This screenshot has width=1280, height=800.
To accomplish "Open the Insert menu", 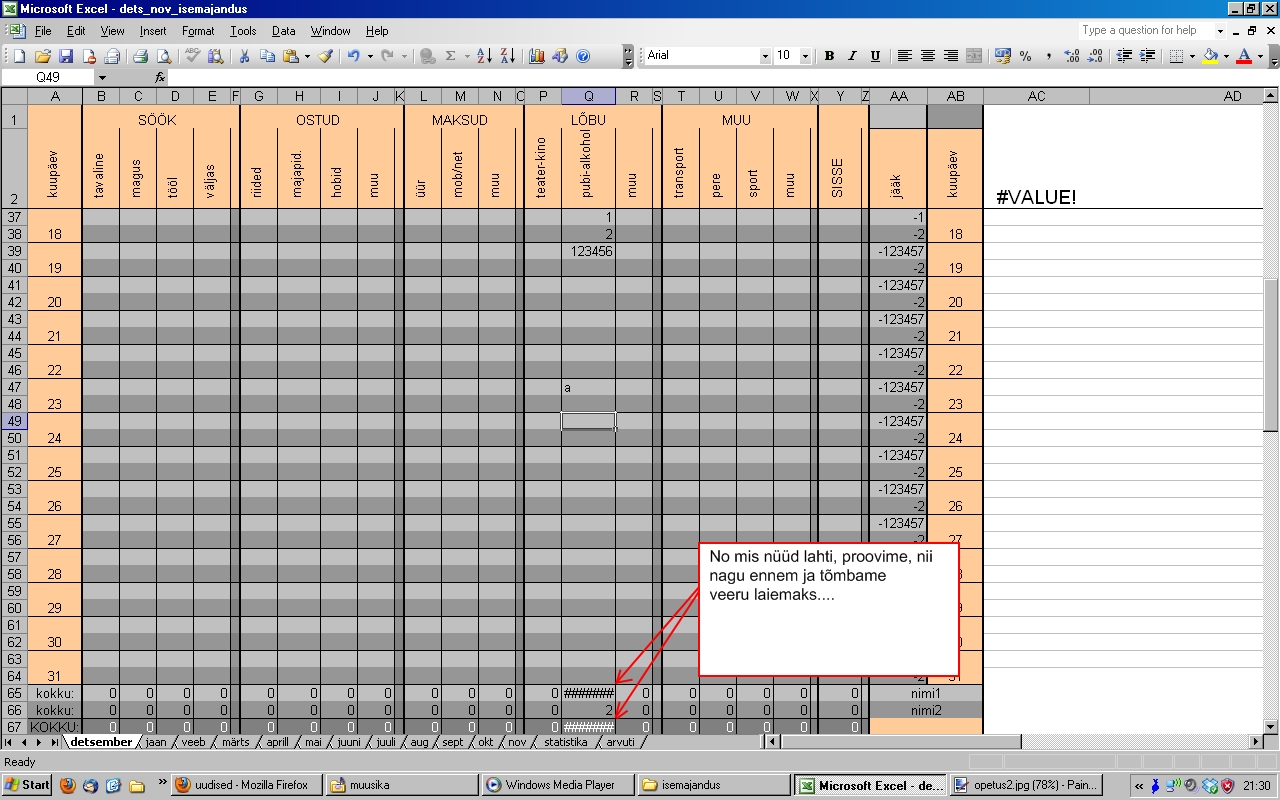I will [153, 31].
